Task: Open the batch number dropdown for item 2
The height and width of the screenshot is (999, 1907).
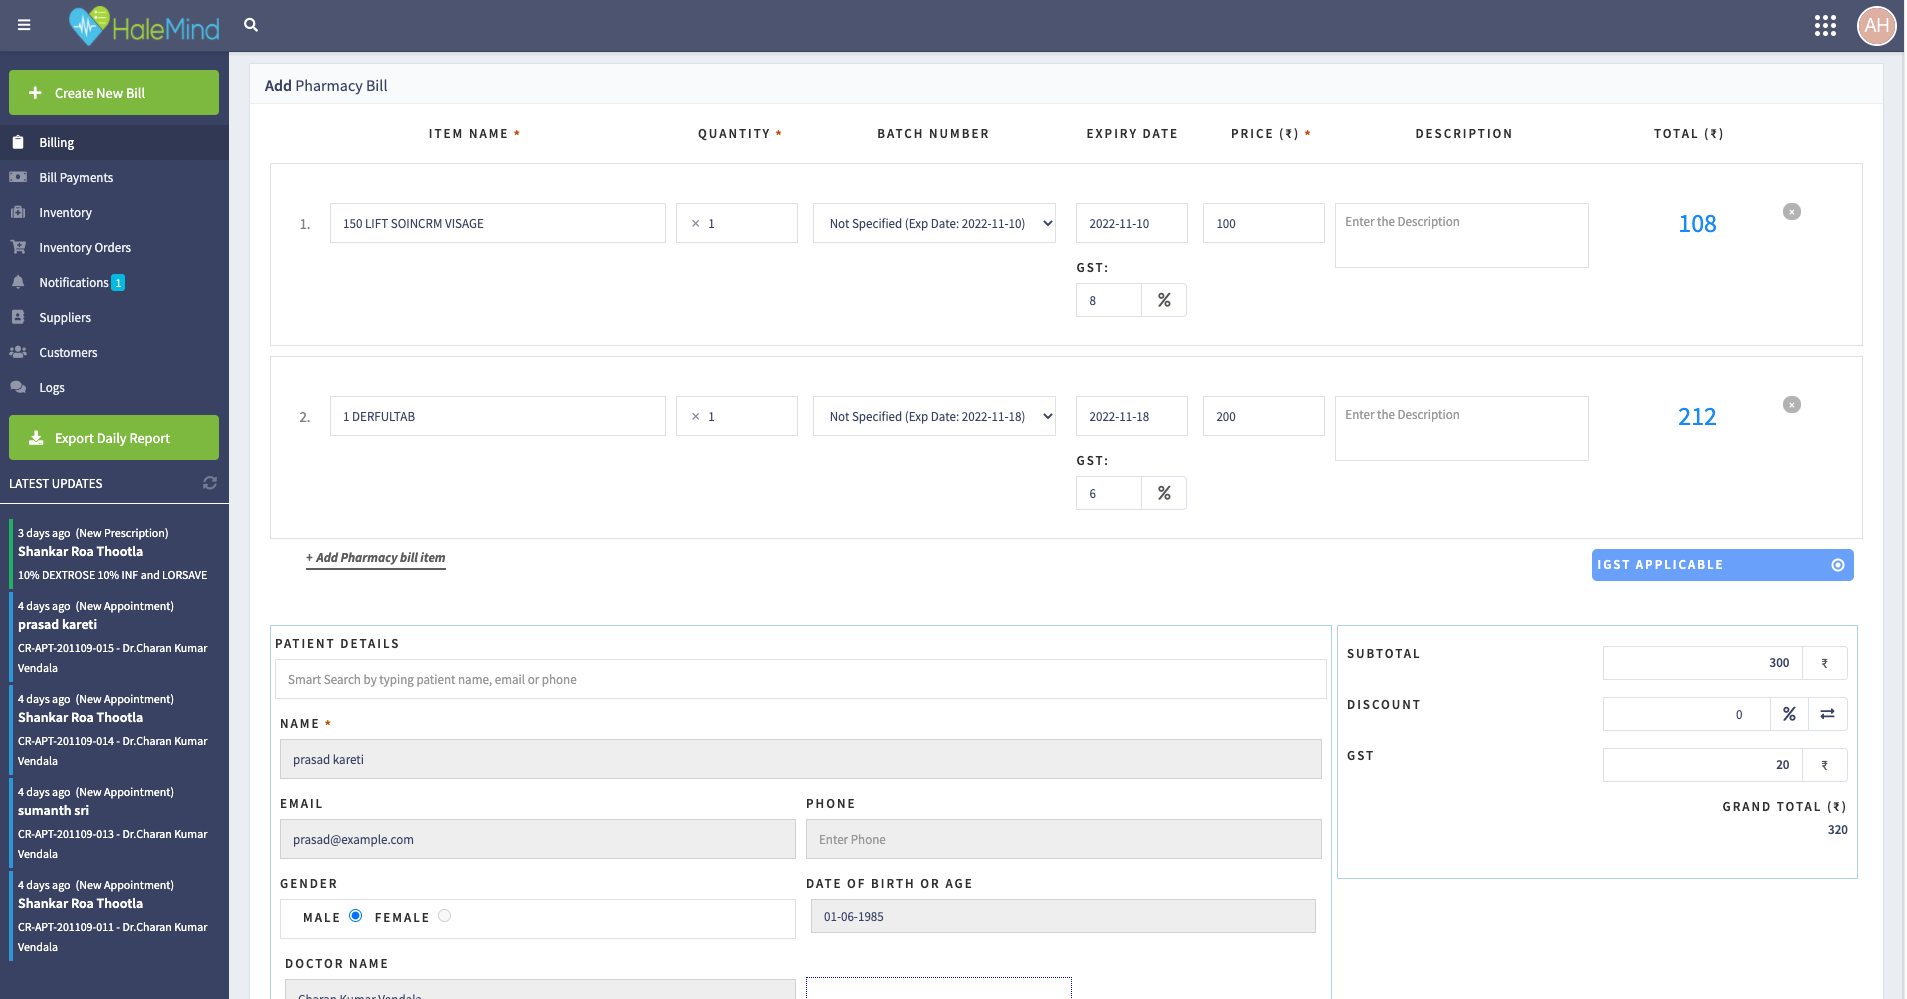Action: 934,416
